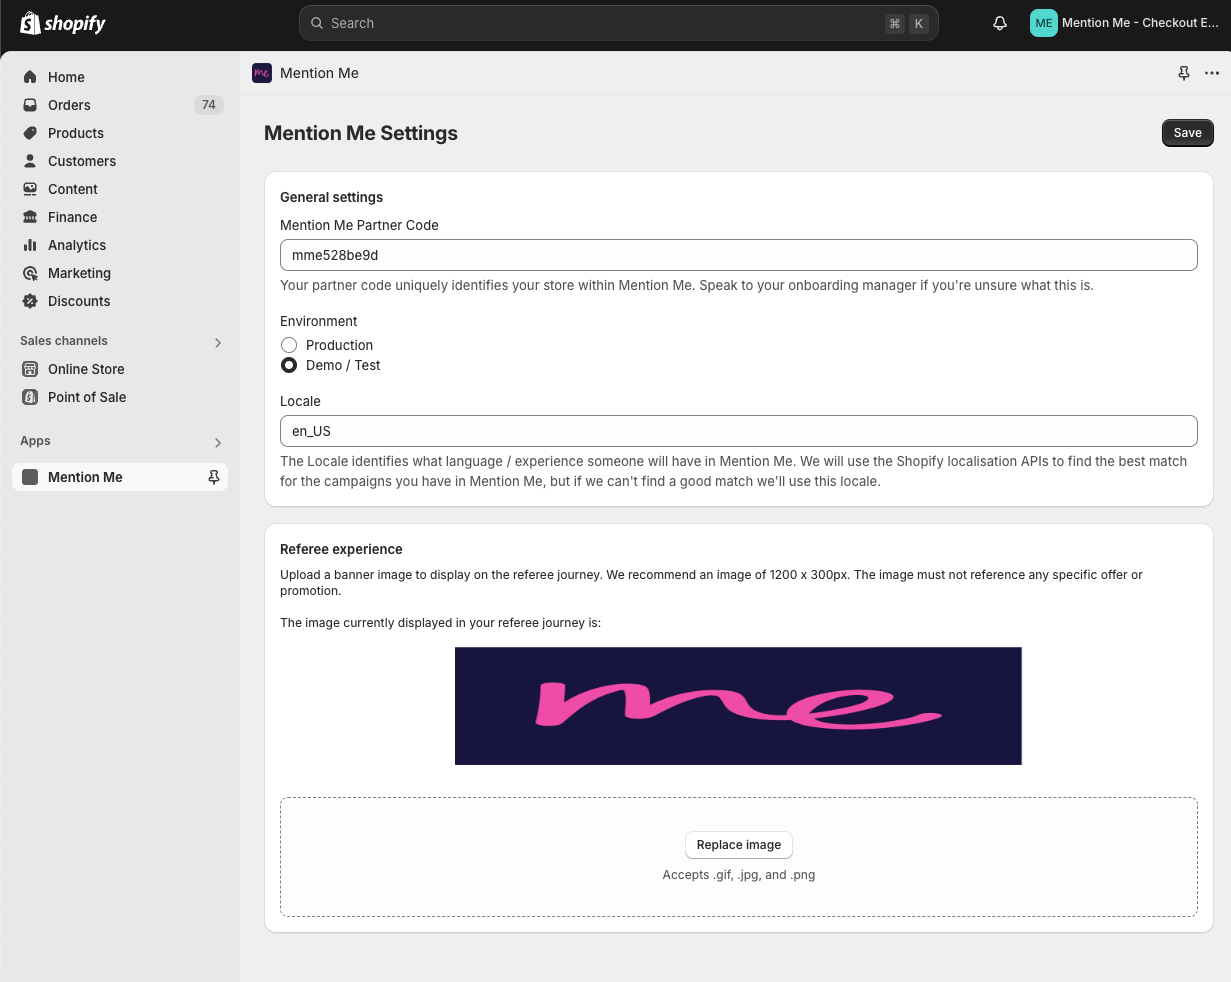
Task: Click the Replace image button
Action: pos(739,845)
